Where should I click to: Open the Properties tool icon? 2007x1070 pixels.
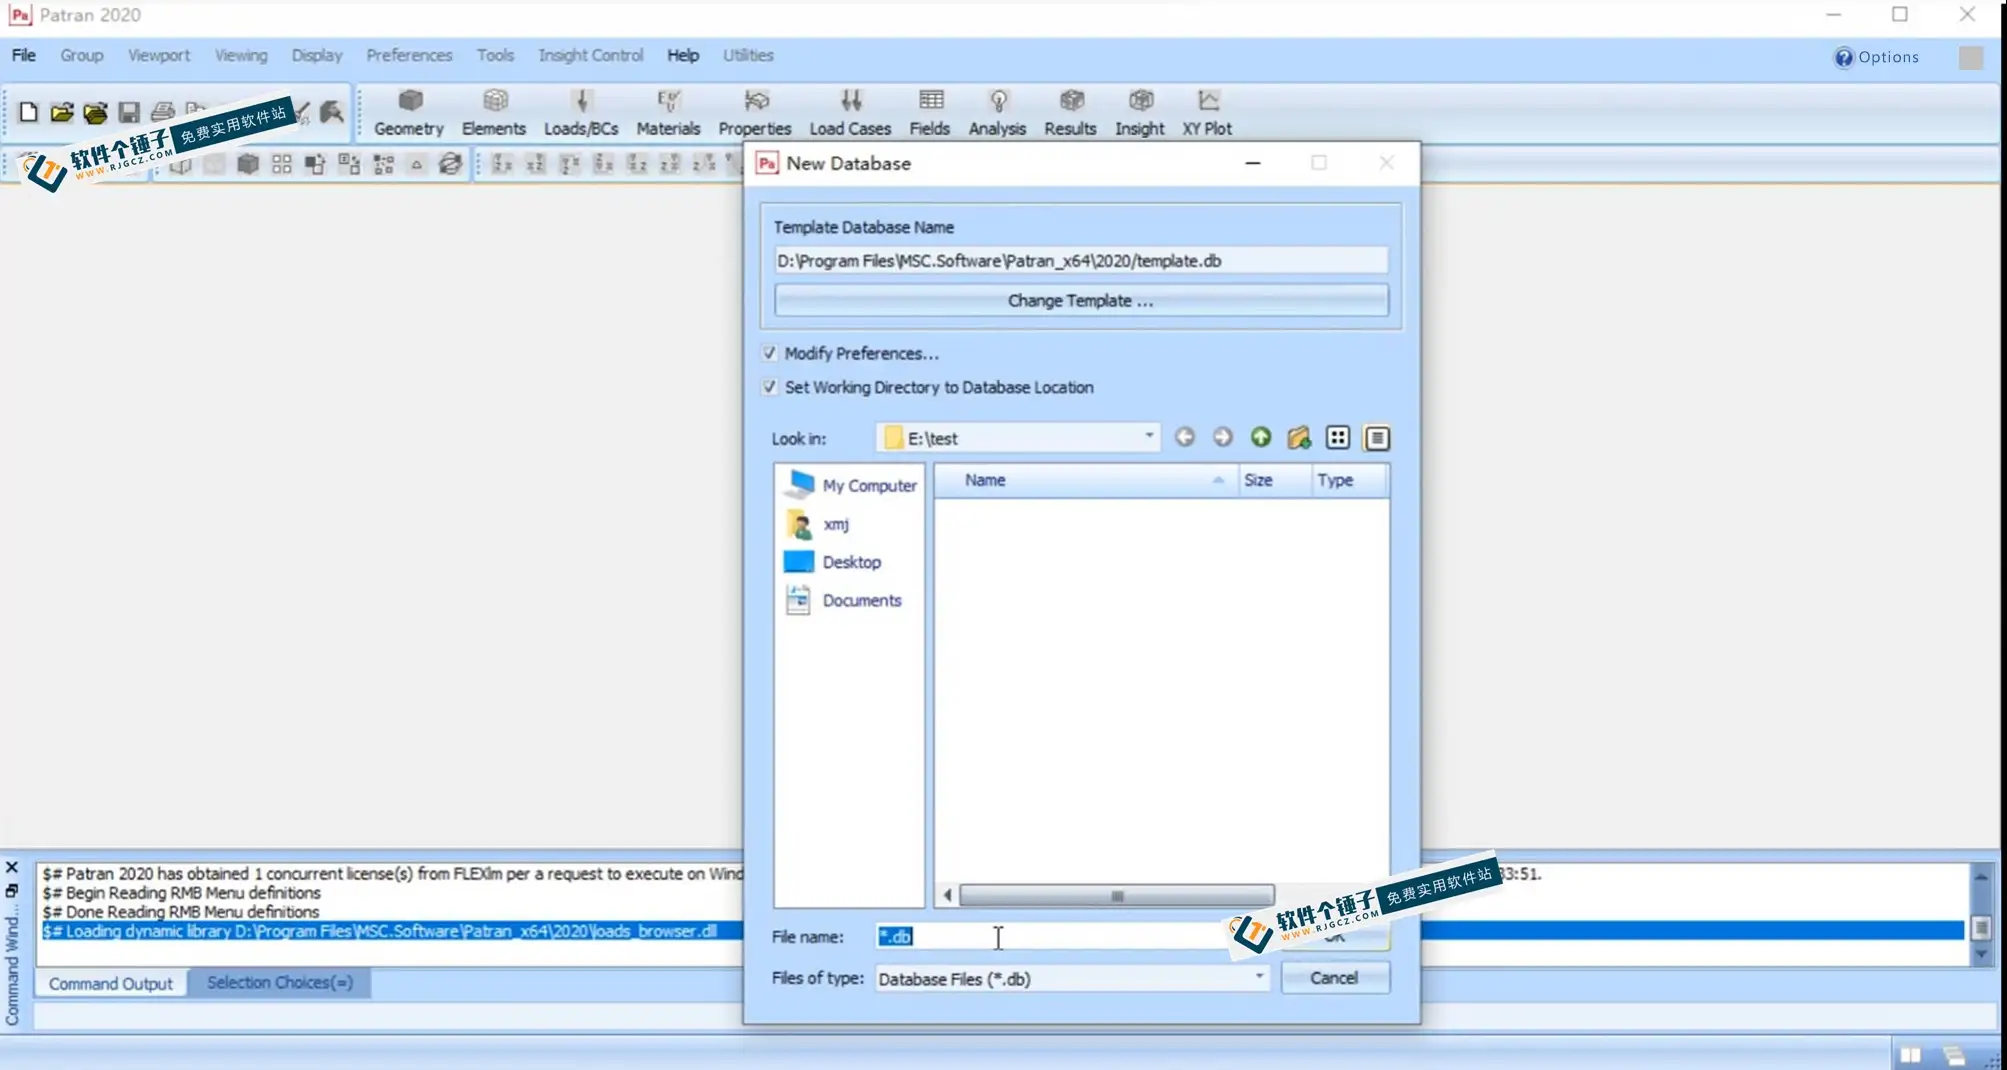pos(755,112)
